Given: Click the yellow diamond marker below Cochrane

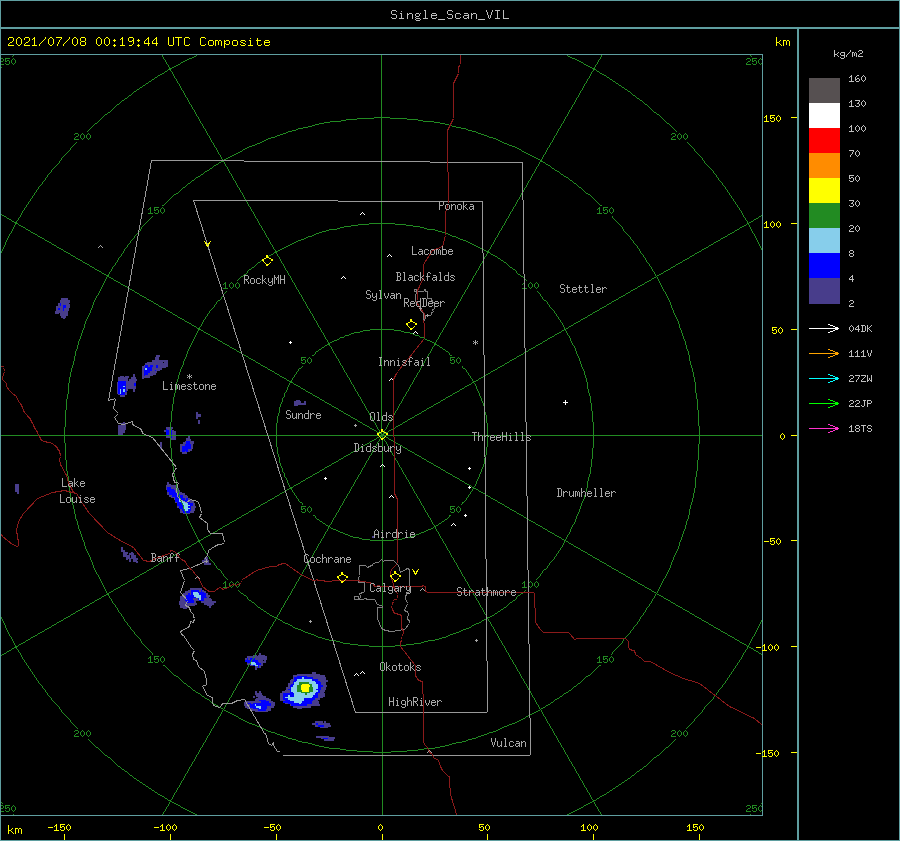Looking at the screenshot, I should pos(342,578).
